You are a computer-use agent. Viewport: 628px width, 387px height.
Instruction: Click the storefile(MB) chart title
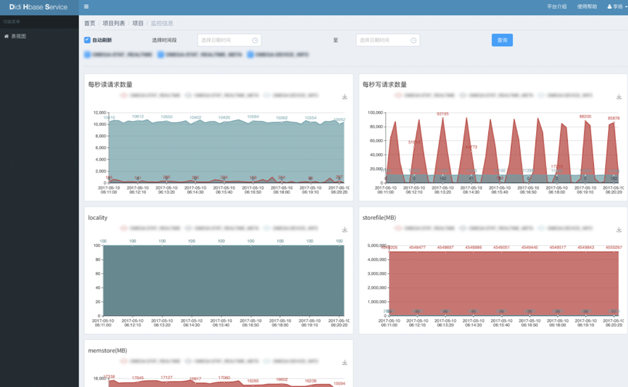pos(379,218)
